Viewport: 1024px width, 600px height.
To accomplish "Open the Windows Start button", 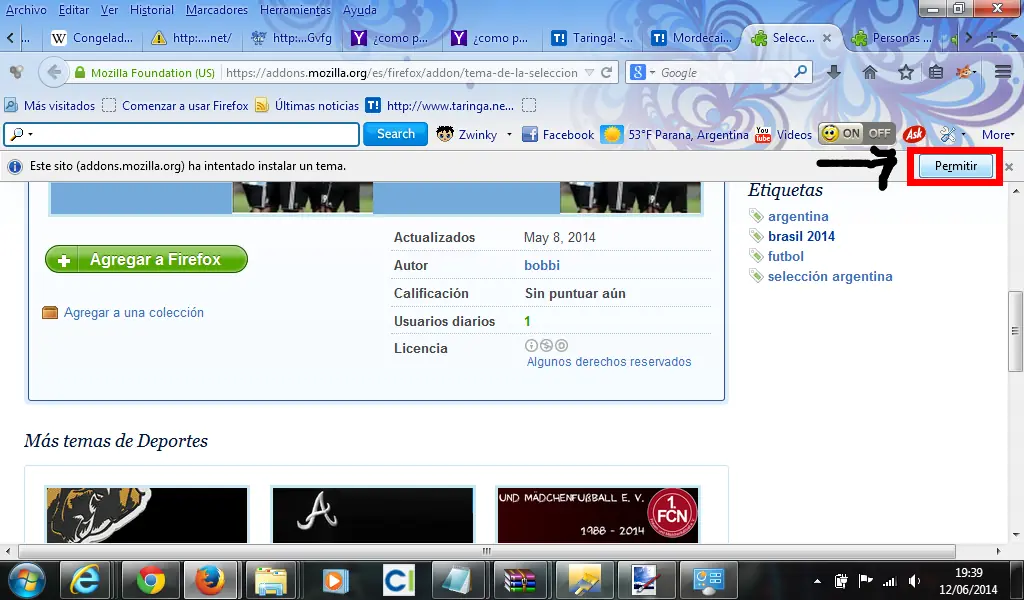I will pos(25,580).
